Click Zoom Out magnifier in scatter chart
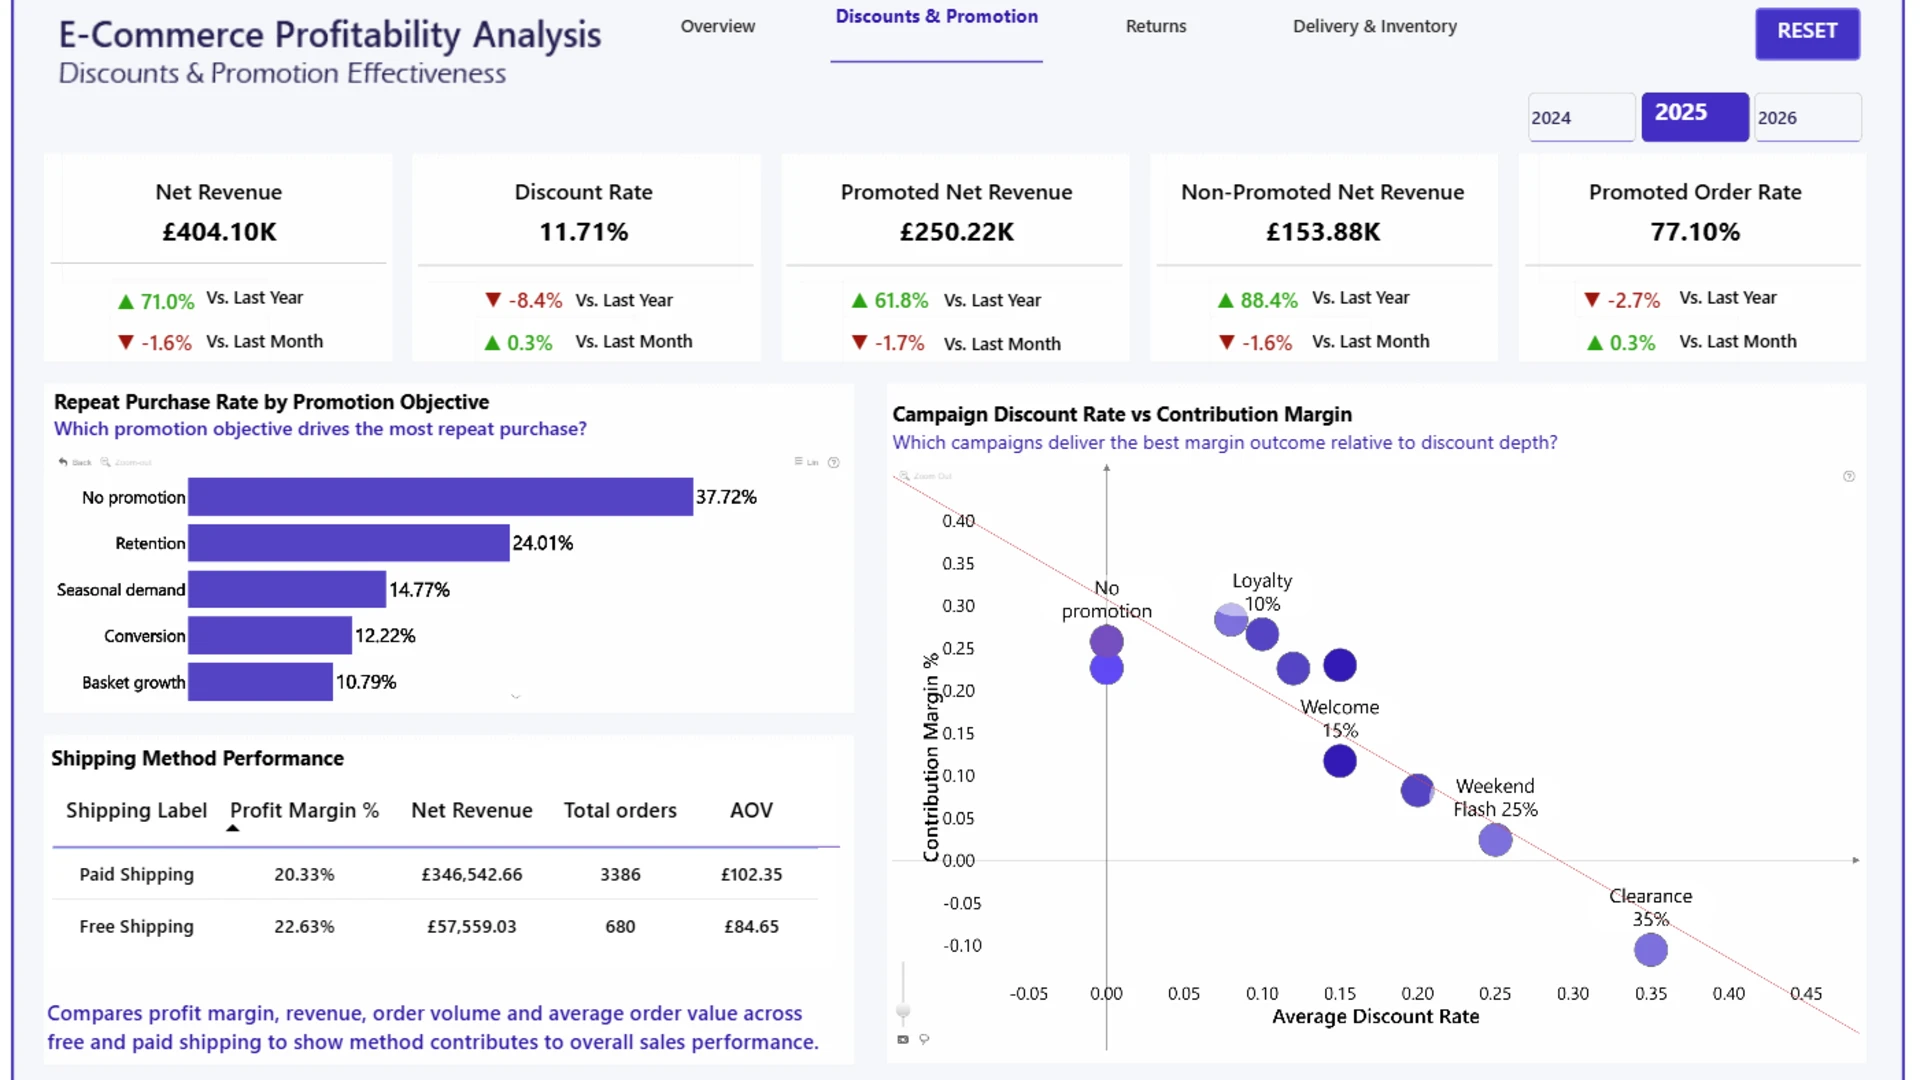The height and width of the screenshot is (1080, 1920). (x=904, y=476)
